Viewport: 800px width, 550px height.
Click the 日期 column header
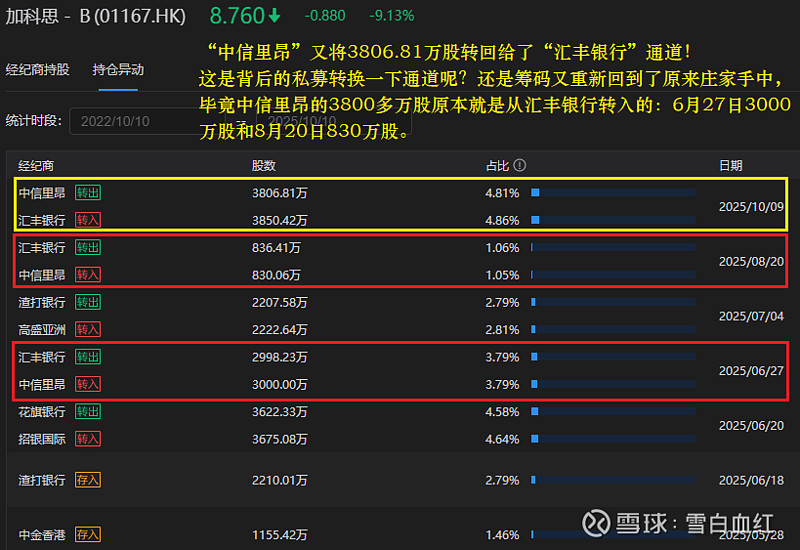point(731,166)
